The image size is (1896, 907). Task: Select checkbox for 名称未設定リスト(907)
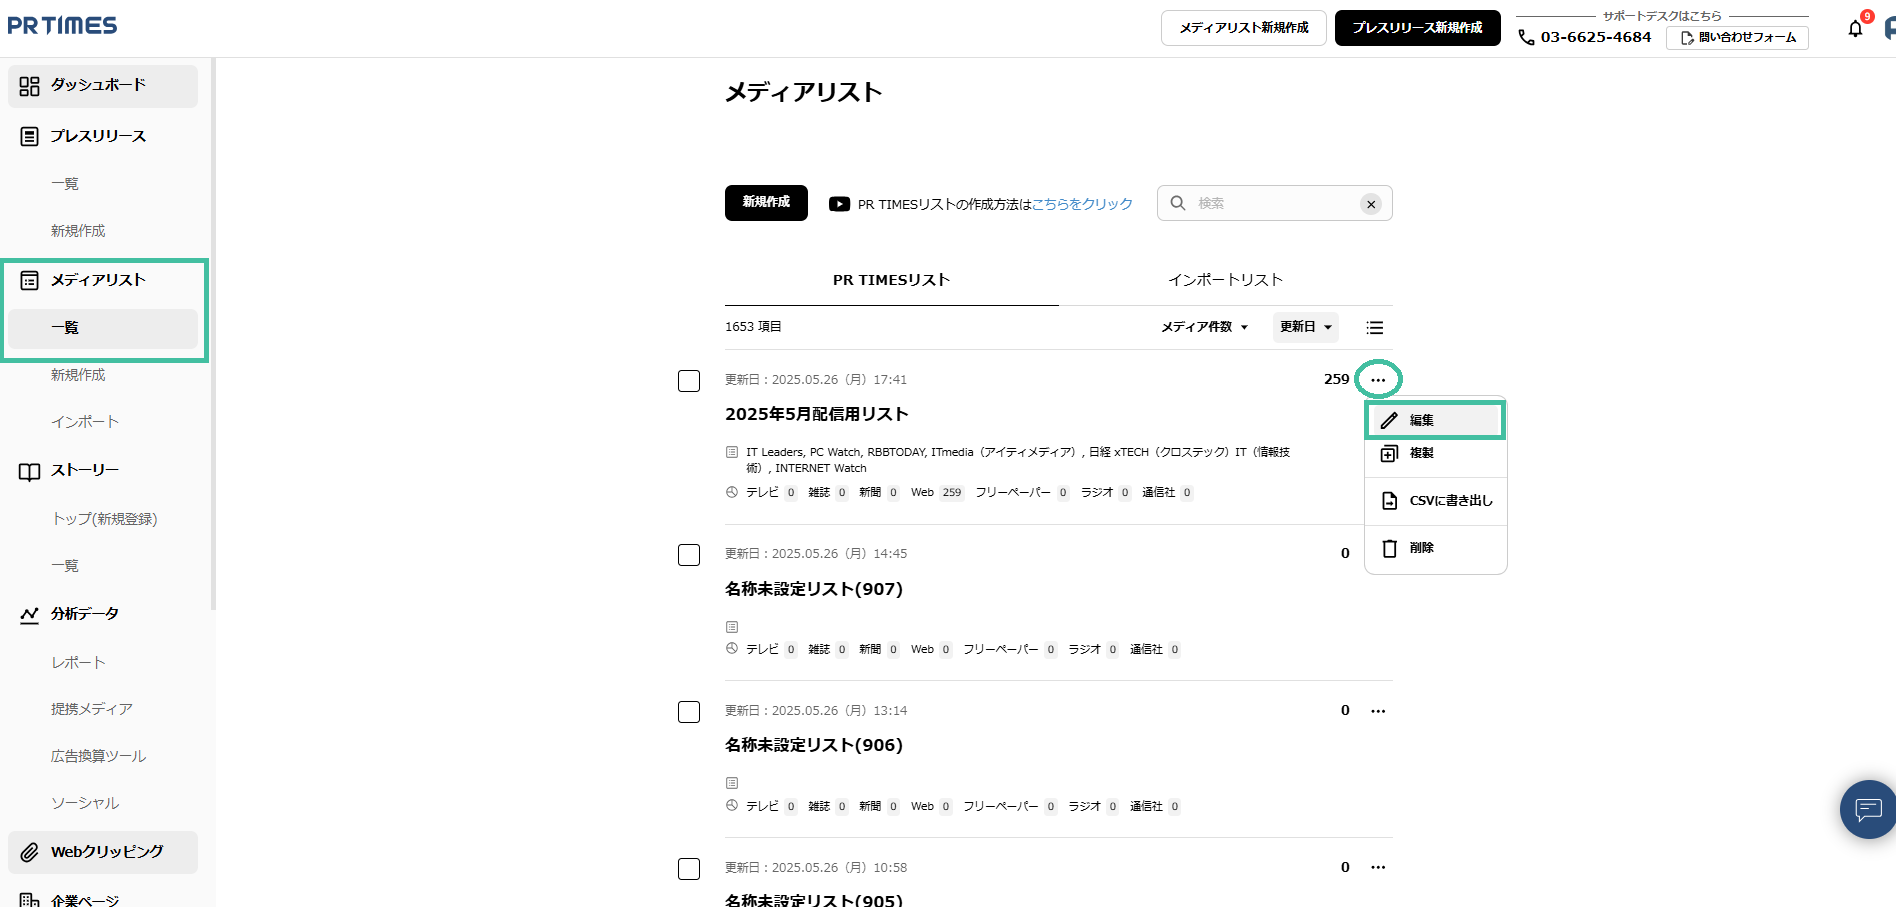(x=689, y=555)
